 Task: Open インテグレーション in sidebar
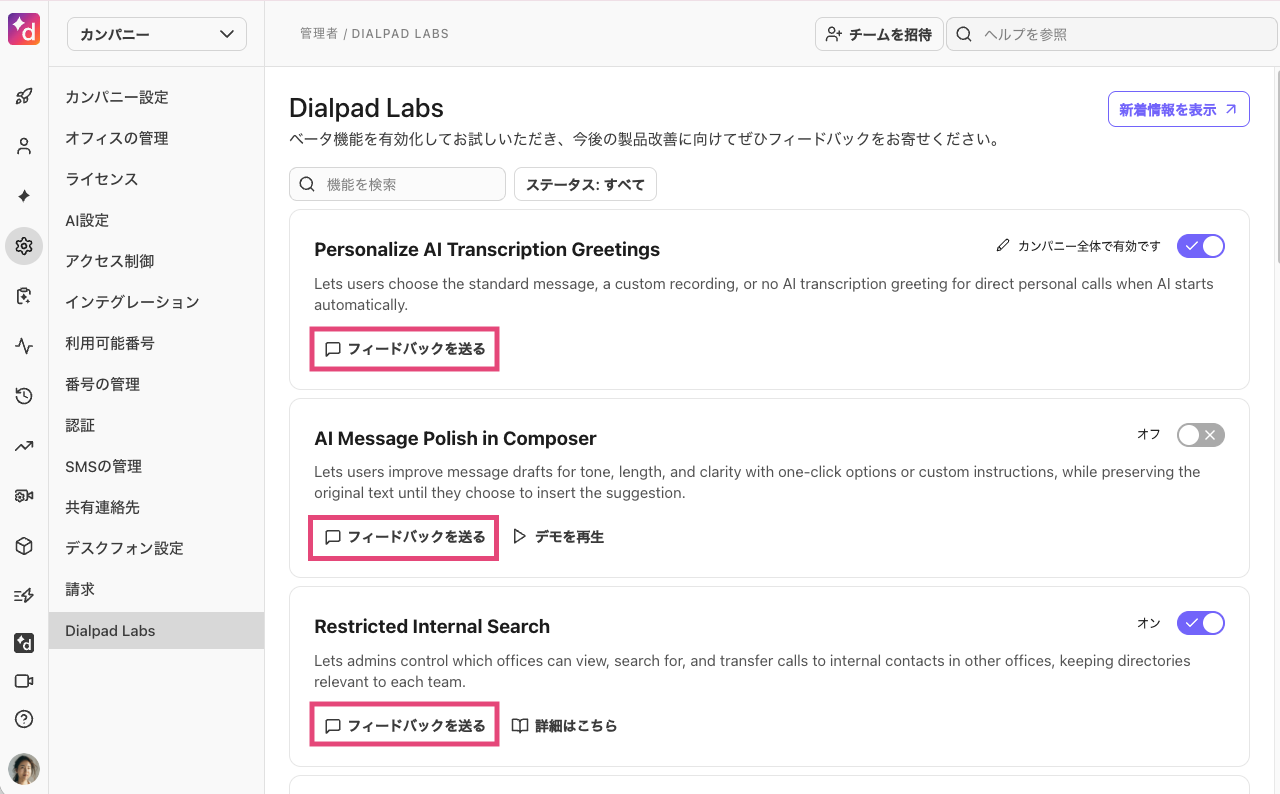[156, 302]
